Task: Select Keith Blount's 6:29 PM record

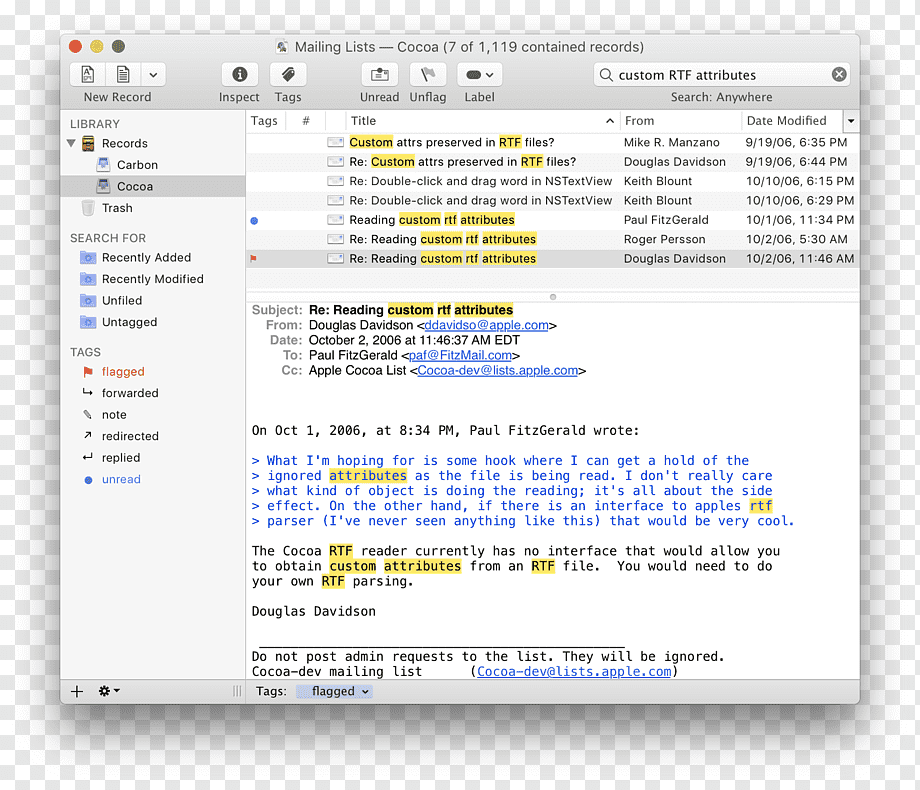Action: (x=553, y=200)
